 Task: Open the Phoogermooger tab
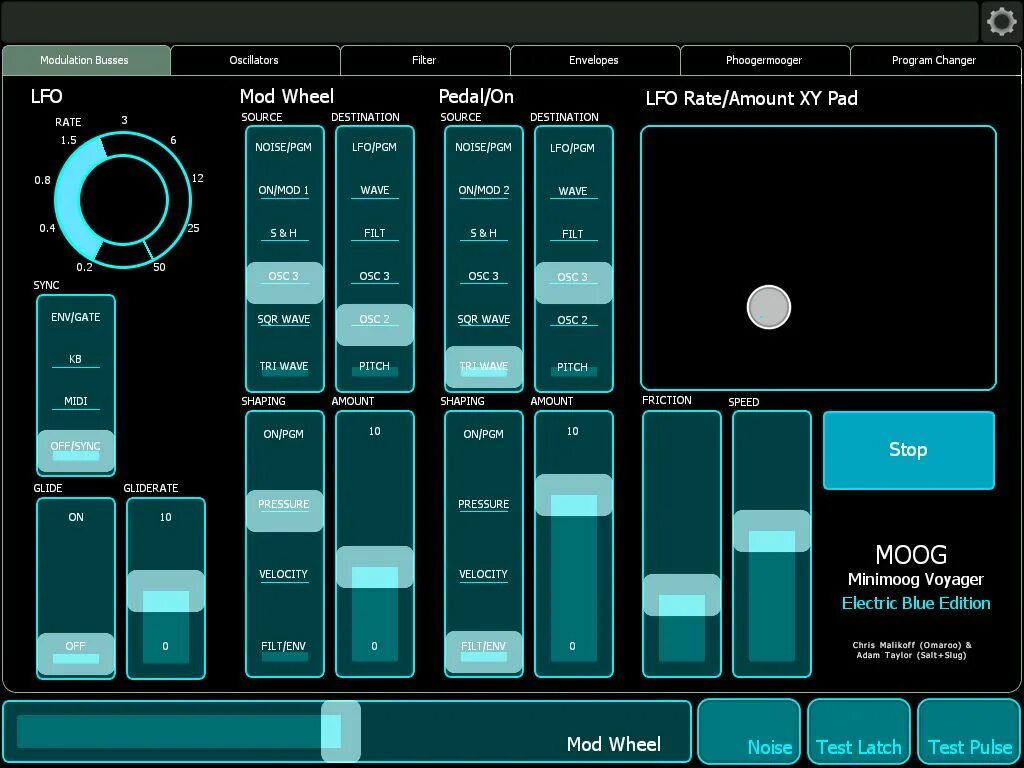[764, 60]
